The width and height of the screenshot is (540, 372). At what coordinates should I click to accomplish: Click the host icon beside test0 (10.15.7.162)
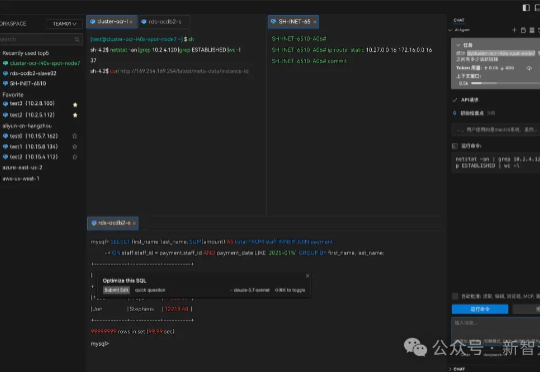click(5, 136)
